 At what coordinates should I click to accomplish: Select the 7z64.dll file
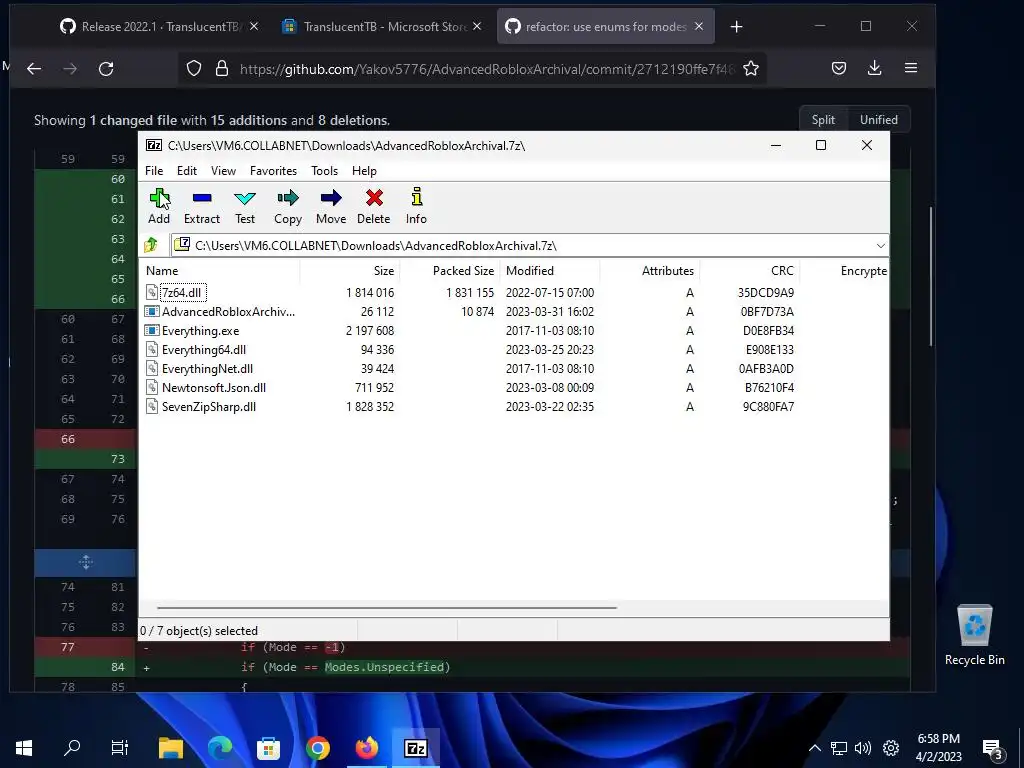tap(182, 293)
